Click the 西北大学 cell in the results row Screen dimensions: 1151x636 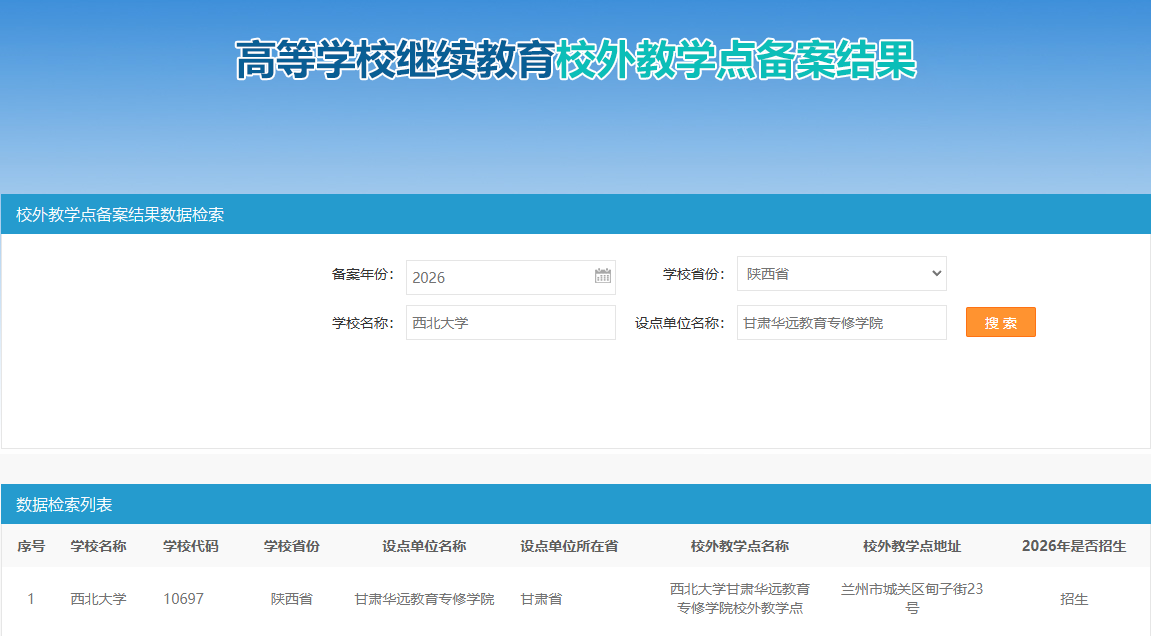[x=98, y=599]
